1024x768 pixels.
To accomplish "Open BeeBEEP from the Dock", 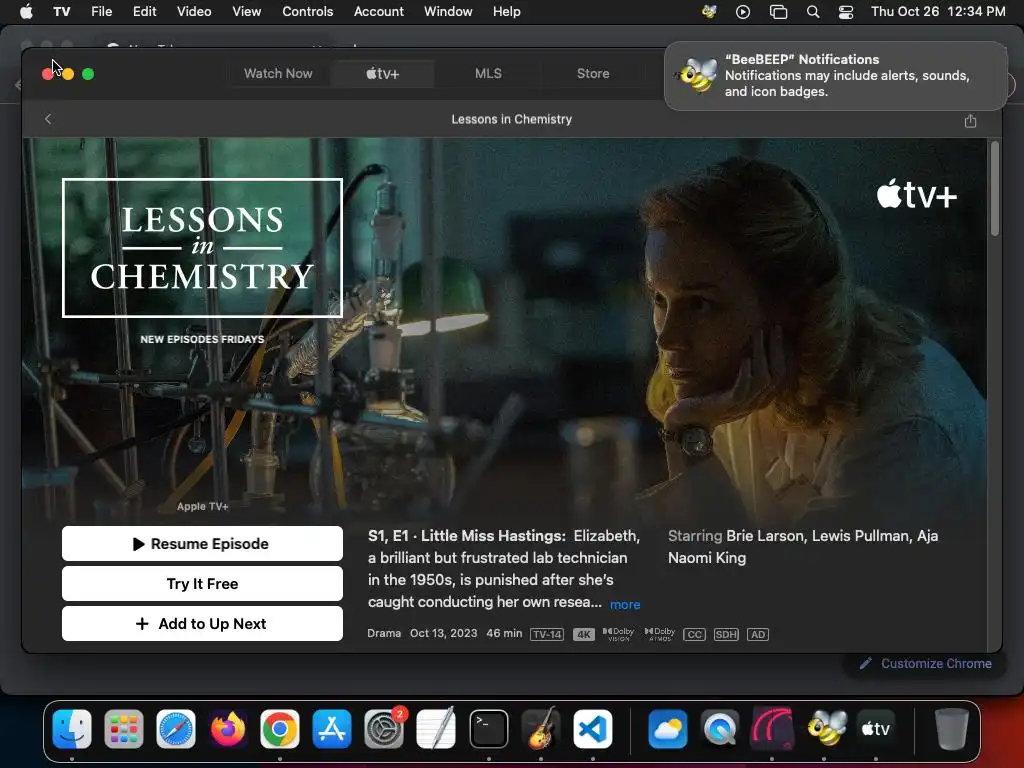I will pyautogui.click(x=824, y=729).
